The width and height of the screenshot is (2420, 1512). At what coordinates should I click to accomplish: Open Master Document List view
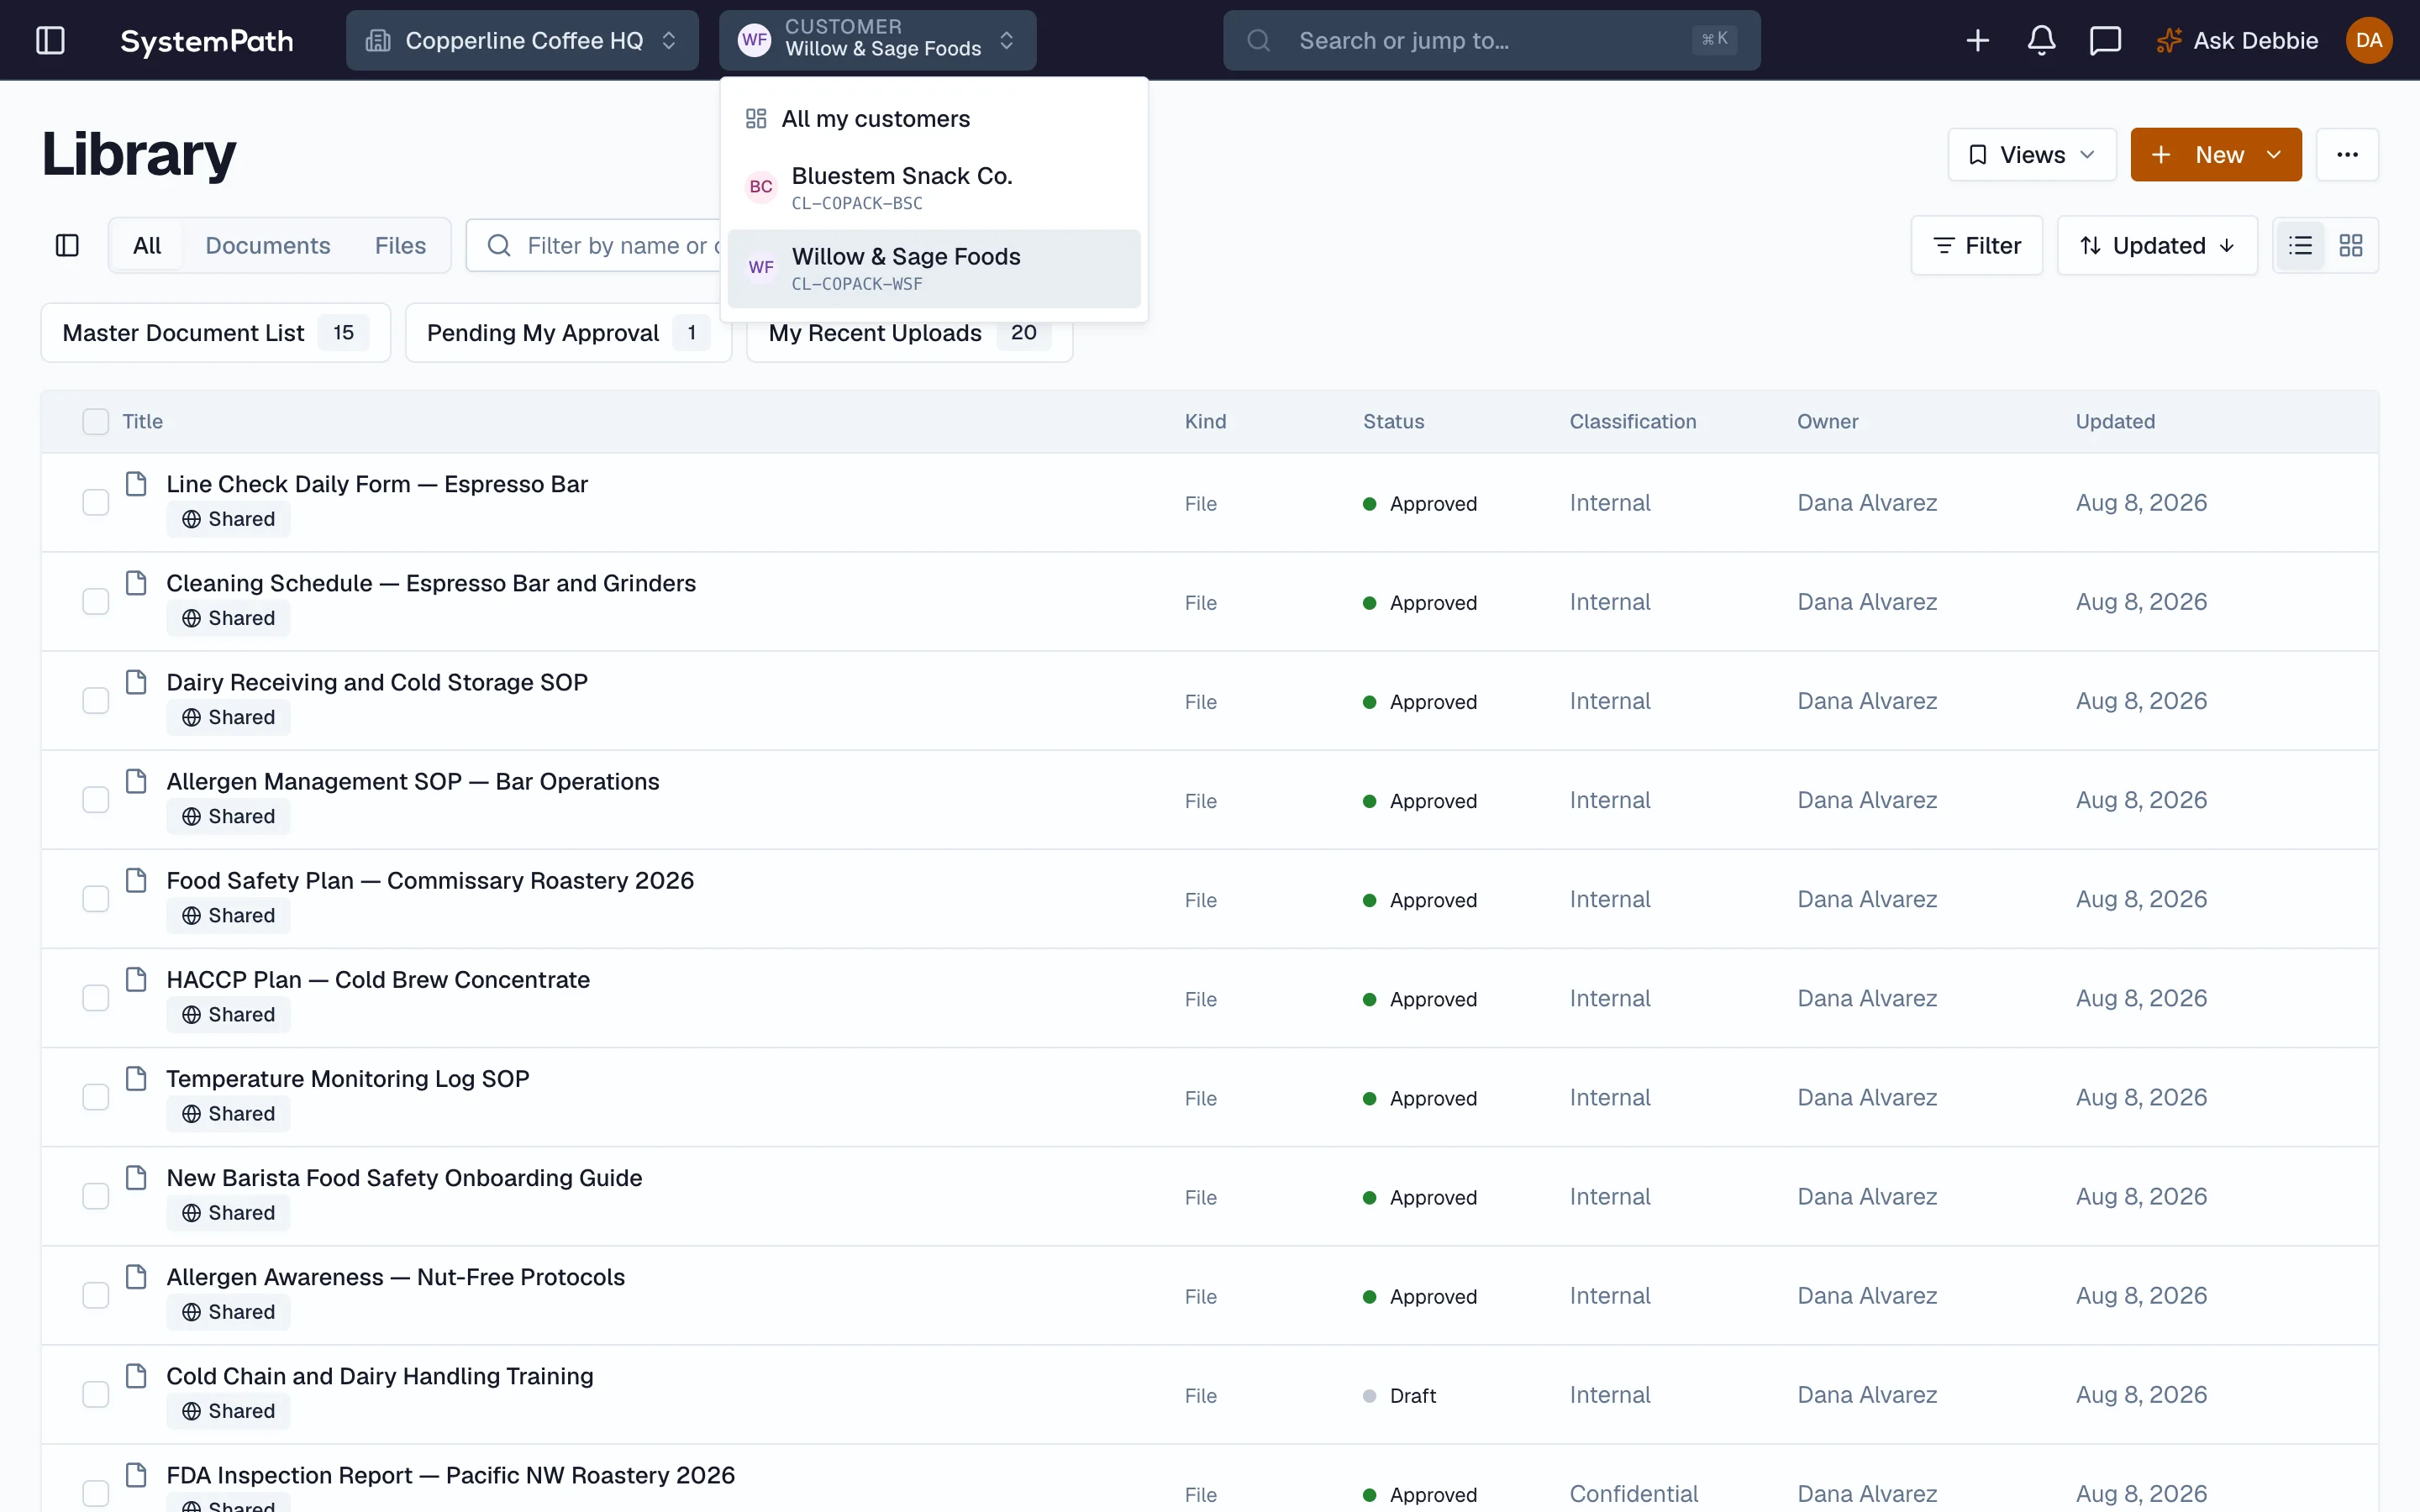point(215,333)
